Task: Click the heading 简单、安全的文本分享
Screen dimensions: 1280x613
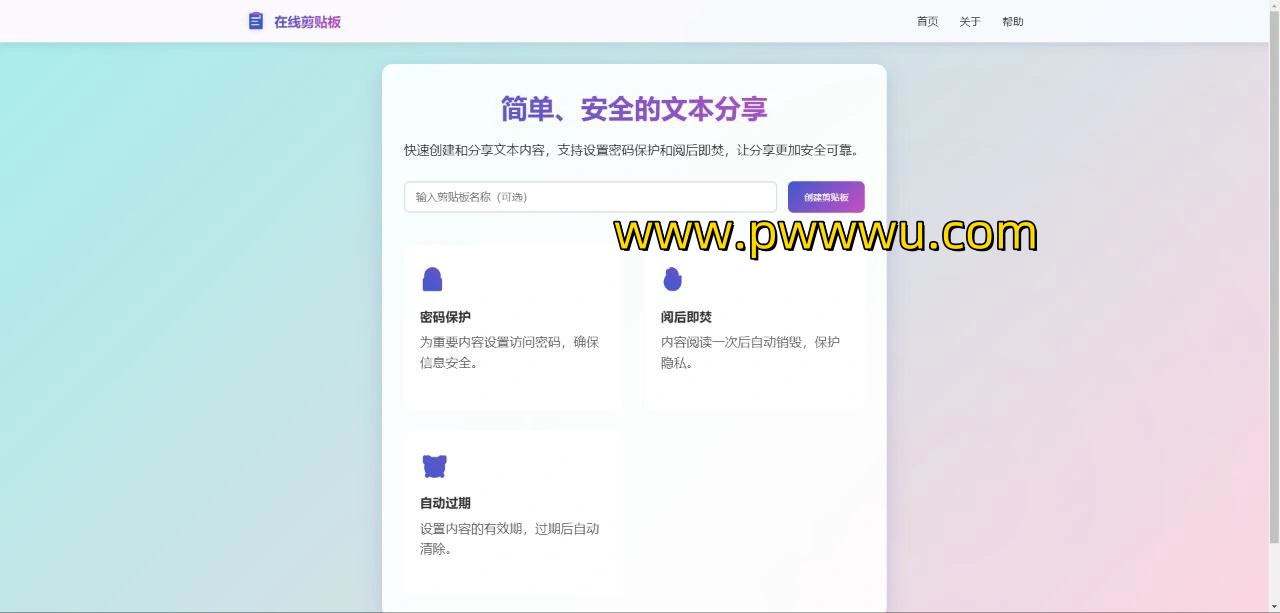Action: [634, 109]
